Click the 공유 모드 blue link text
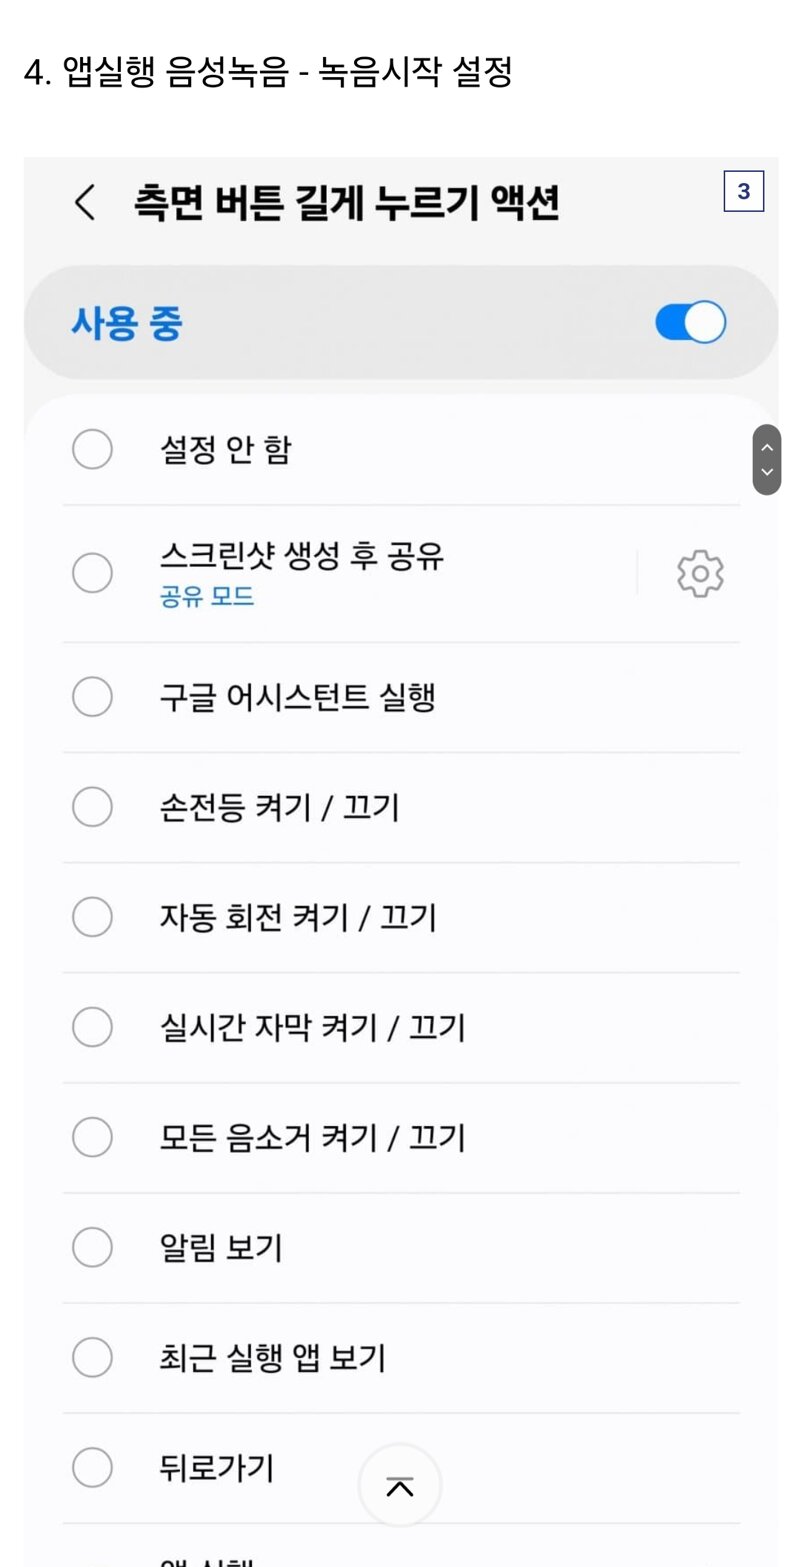The image size is (800, 1567). pyautogui.click(x=207, y=597)
